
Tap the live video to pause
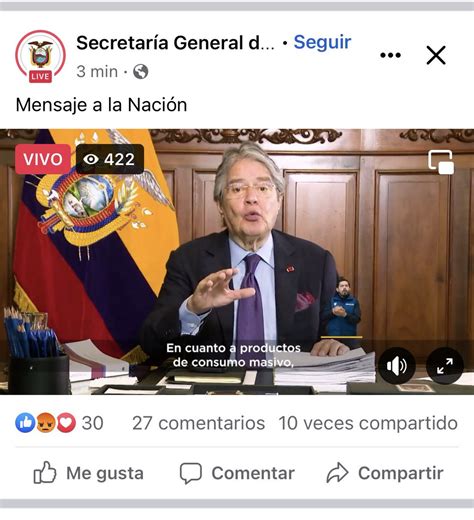click(237, 262)
